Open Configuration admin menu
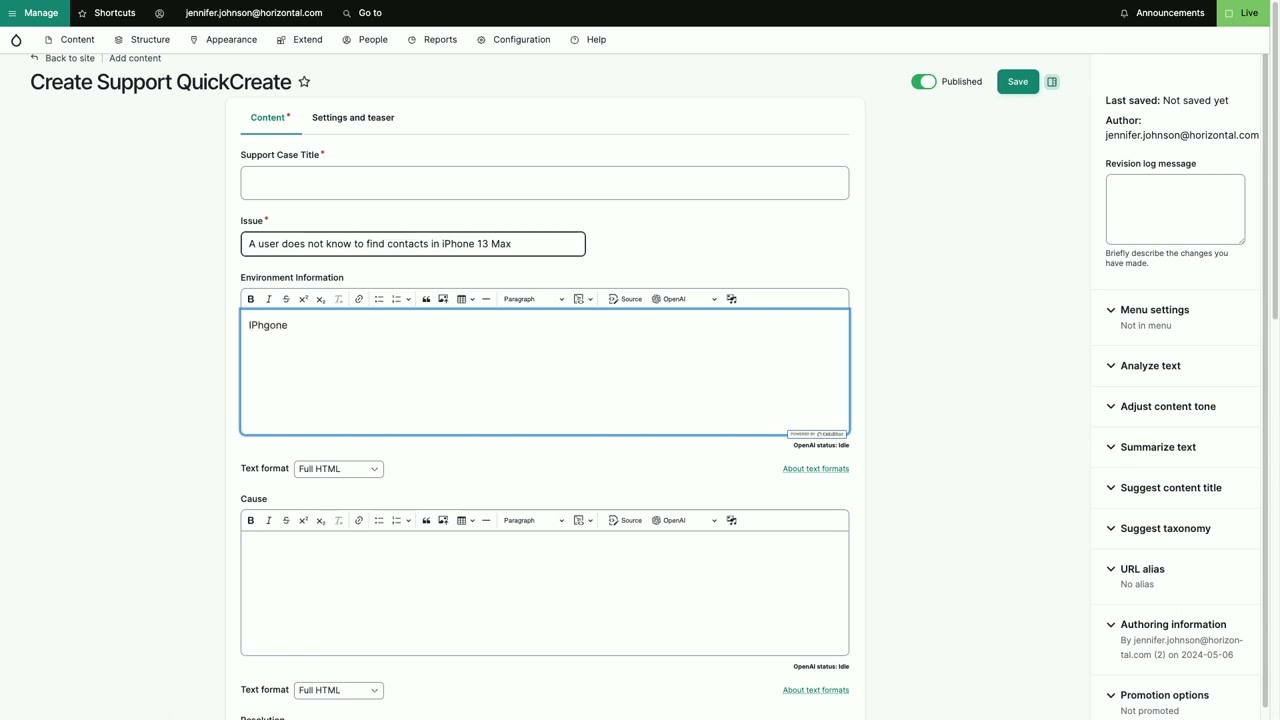1280x720 pixels. (x=513, y=40)
